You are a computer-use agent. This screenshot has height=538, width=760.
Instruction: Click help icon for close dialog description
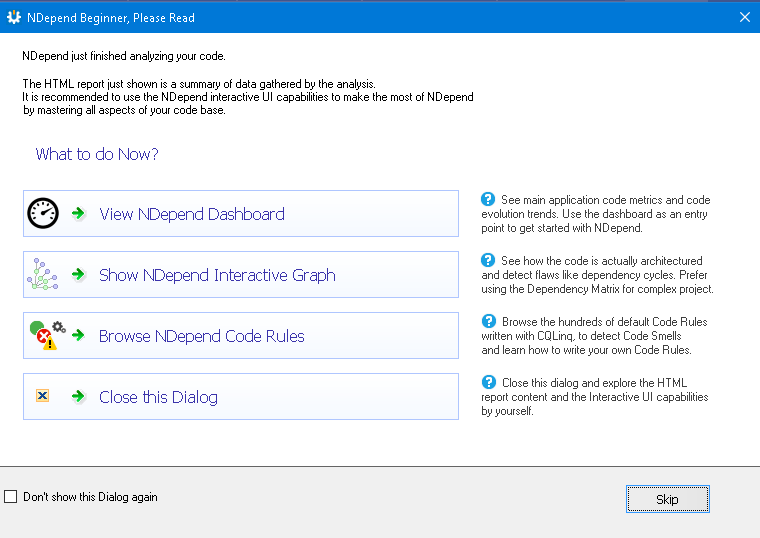[489, 382]
